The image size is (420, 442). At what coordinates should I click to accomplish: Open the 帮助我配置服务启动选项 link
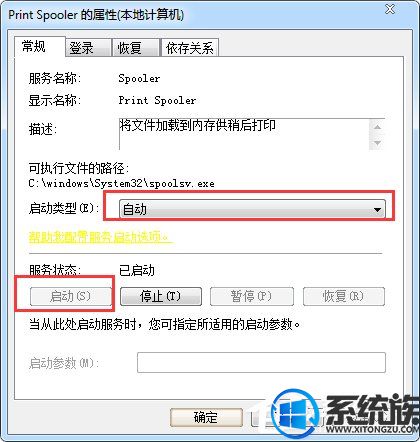click(100, 237)
